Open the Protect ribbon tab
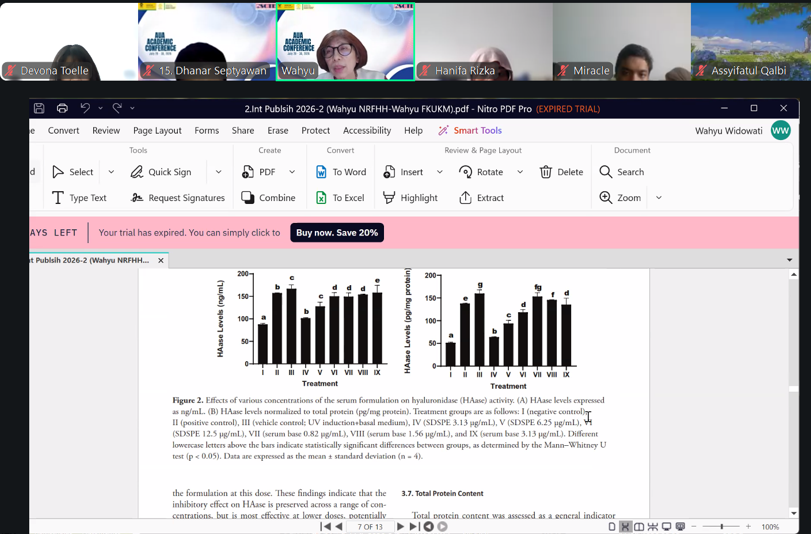Image resolution: width=811 pixels, height=534 pixels. (x=316, y=130)
